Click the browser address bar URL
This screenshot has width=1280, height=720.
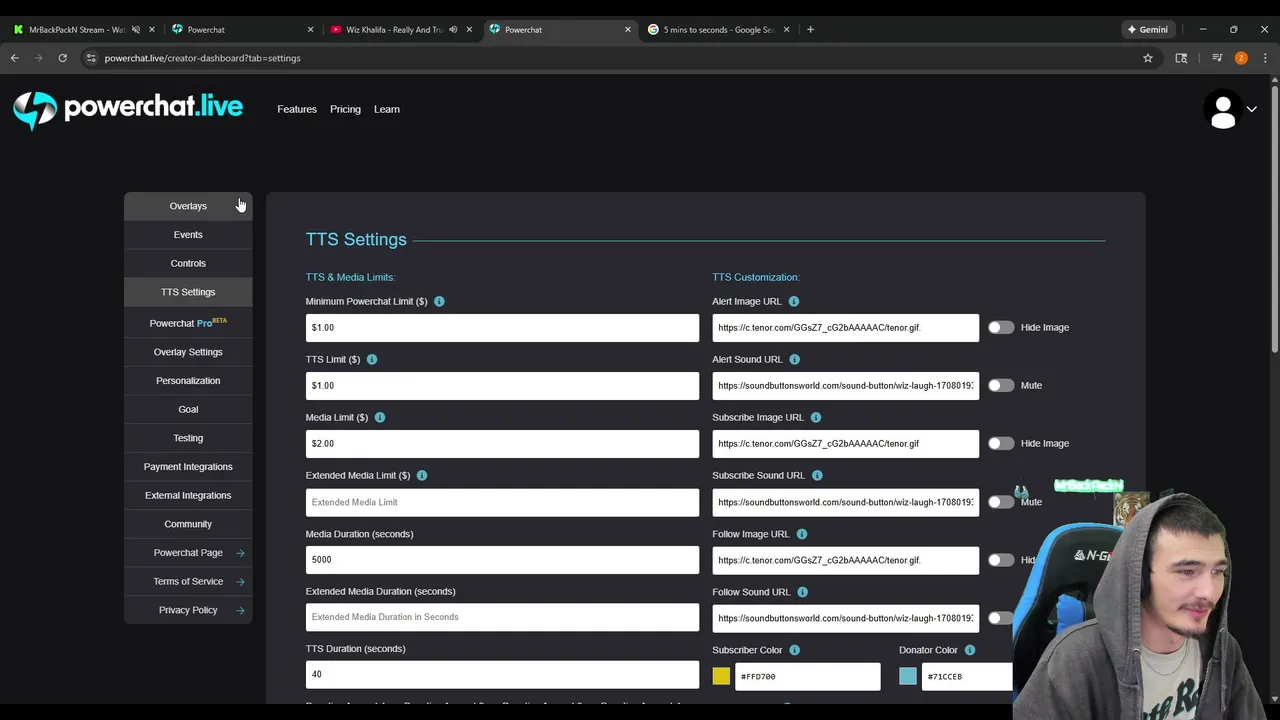[203, 58]
